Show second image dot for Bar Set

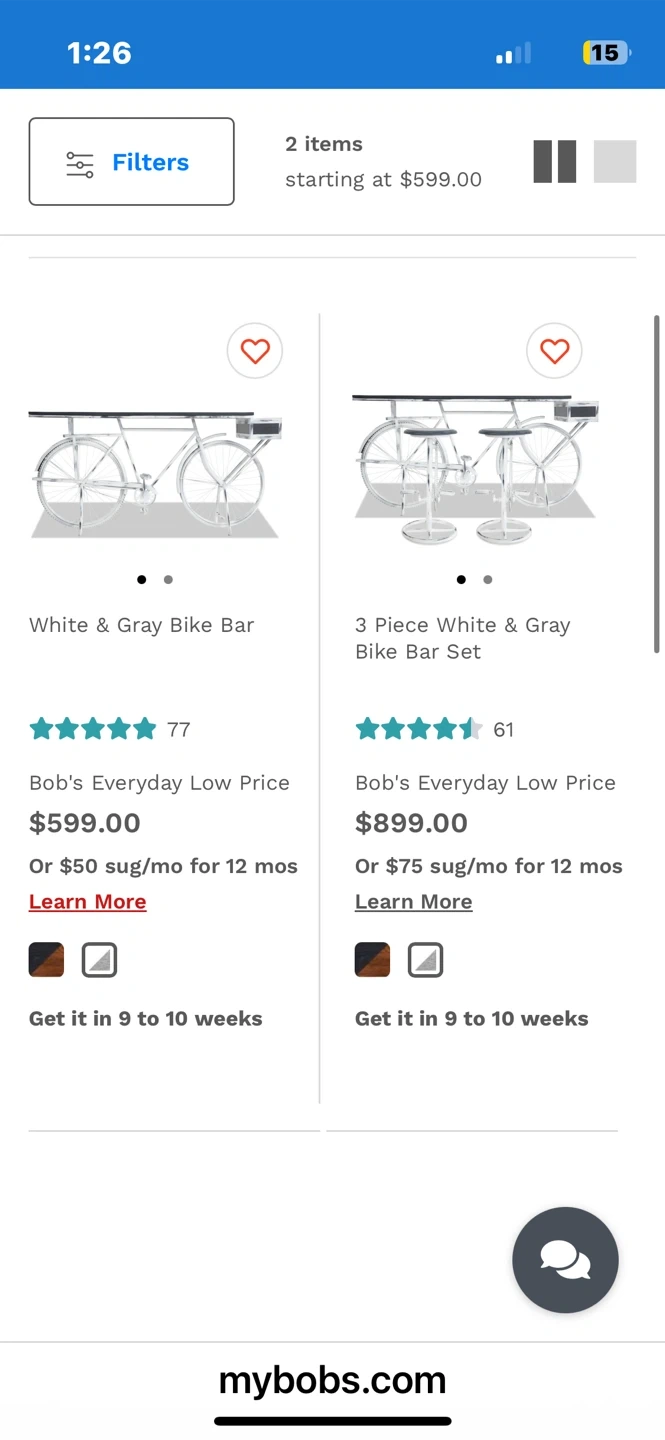[487, 579]
